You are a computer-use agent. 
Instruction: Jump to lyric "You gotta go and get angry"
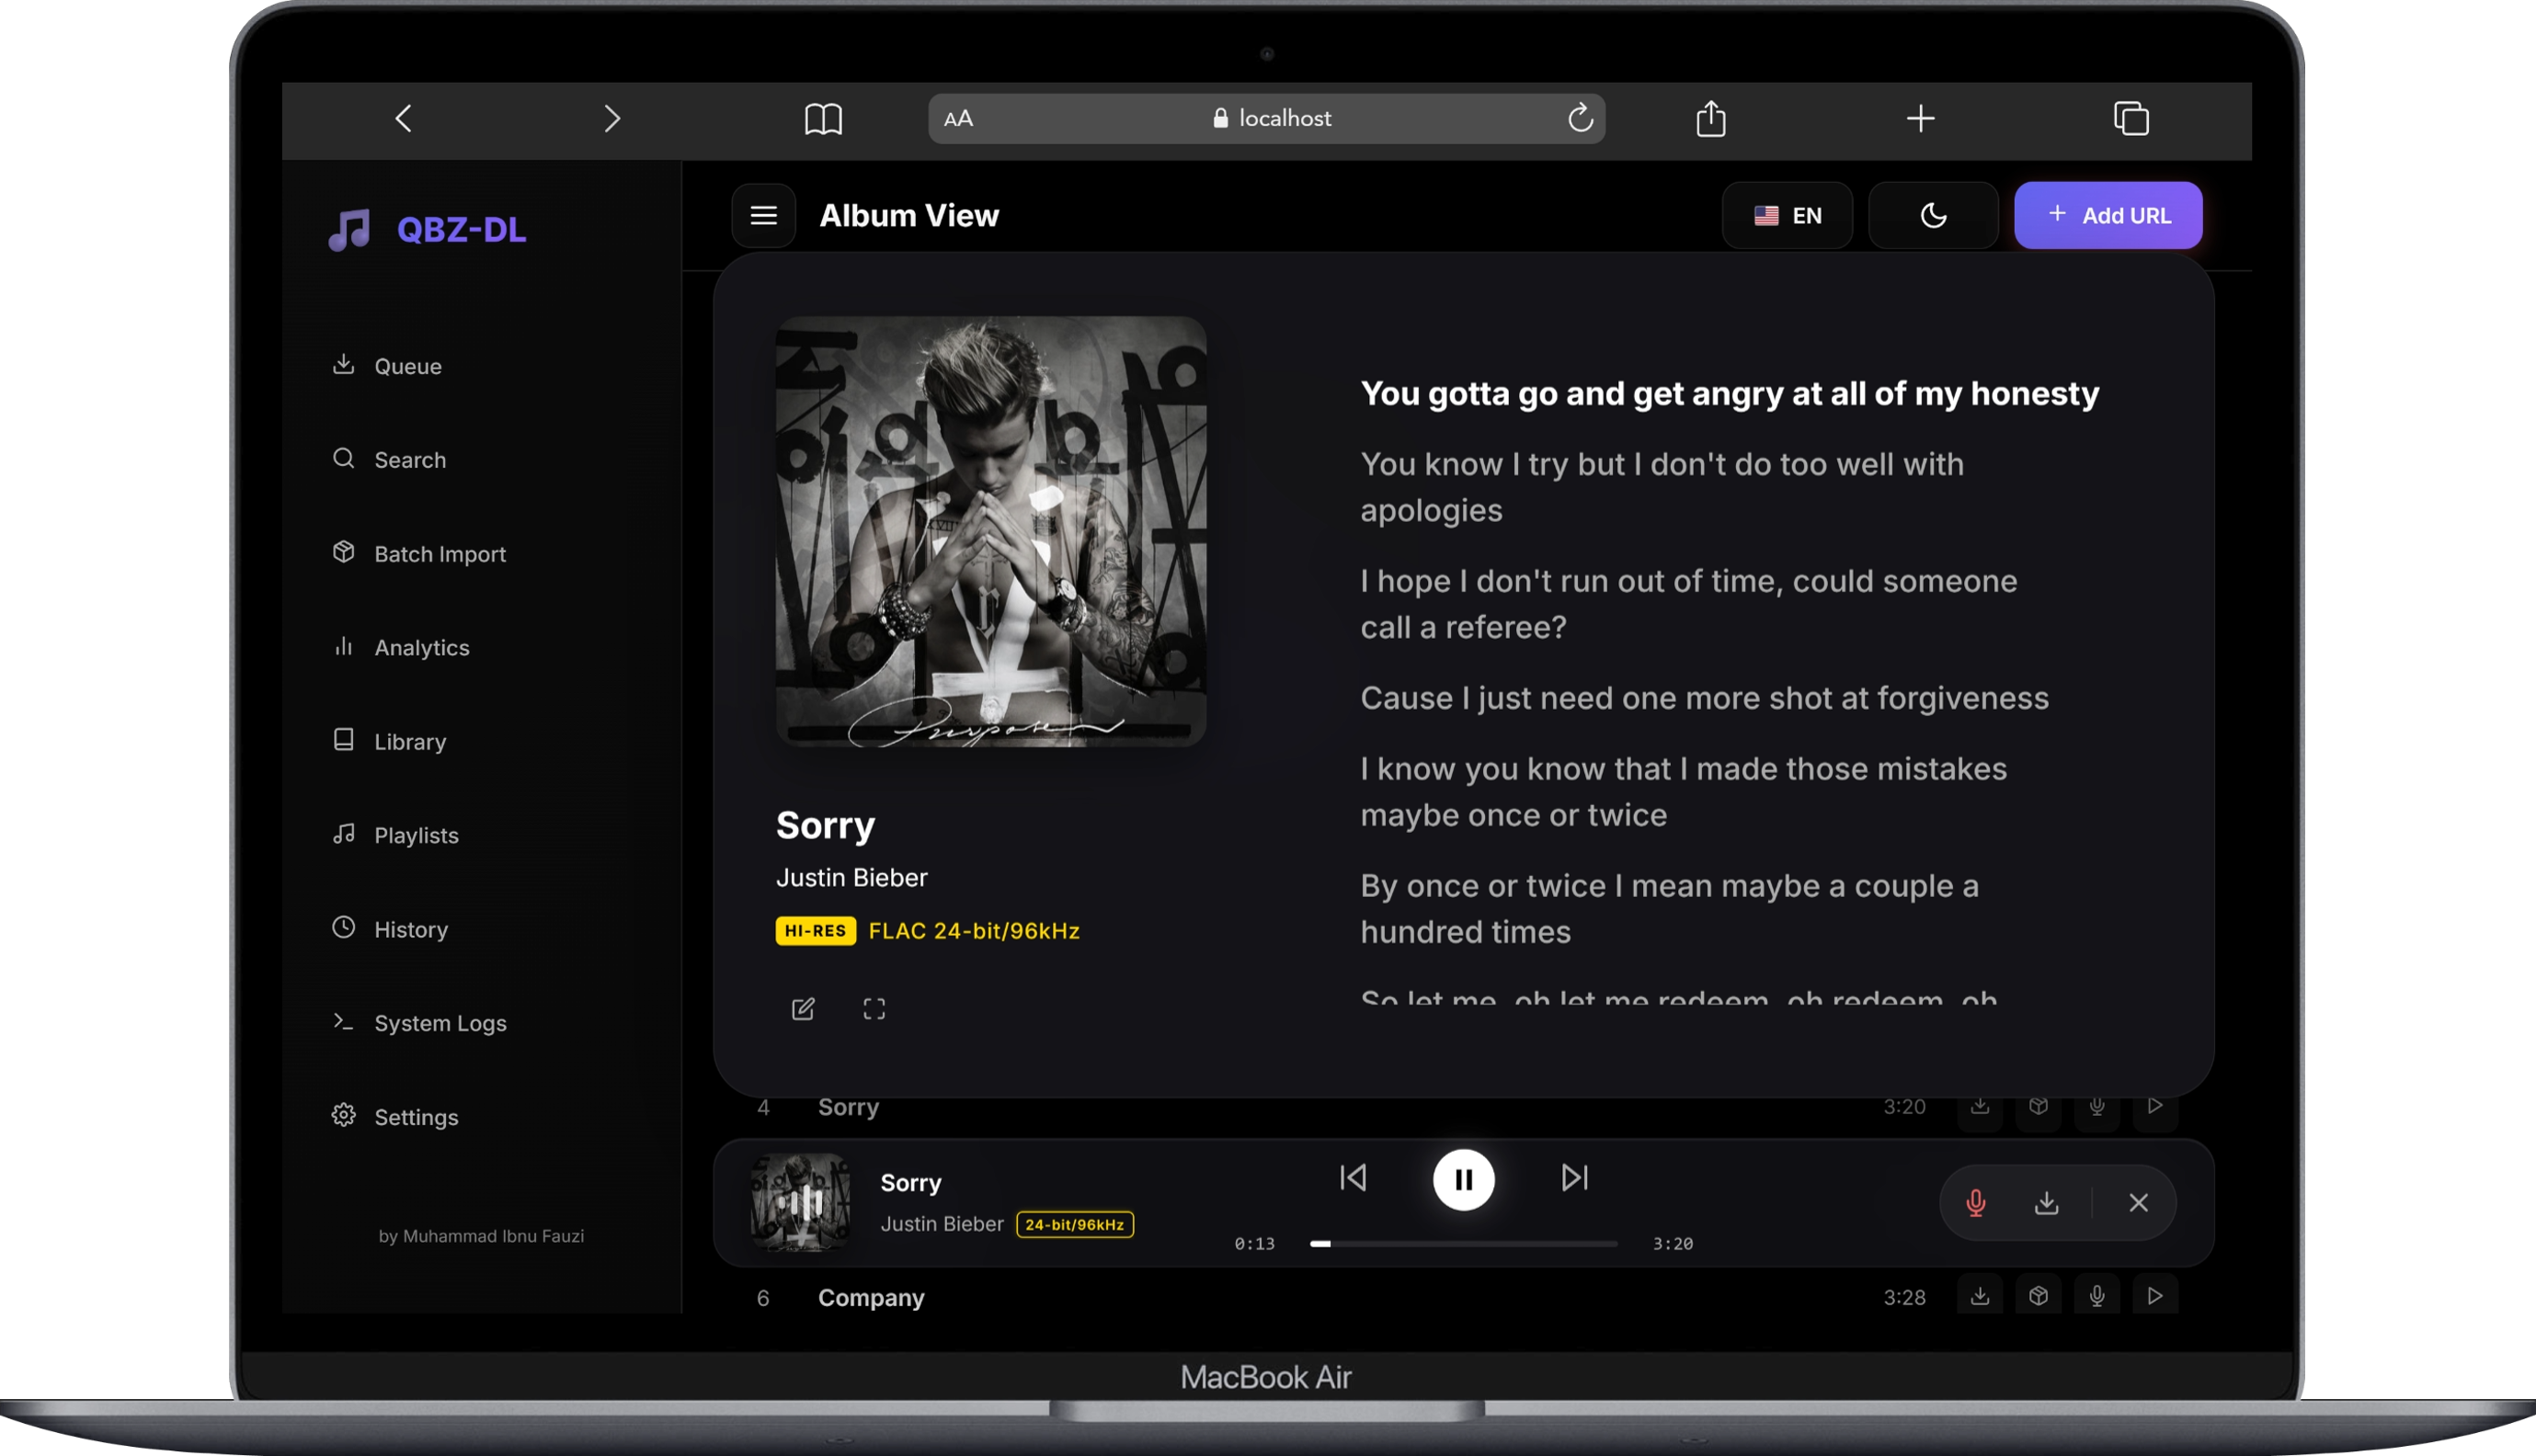1730,394
